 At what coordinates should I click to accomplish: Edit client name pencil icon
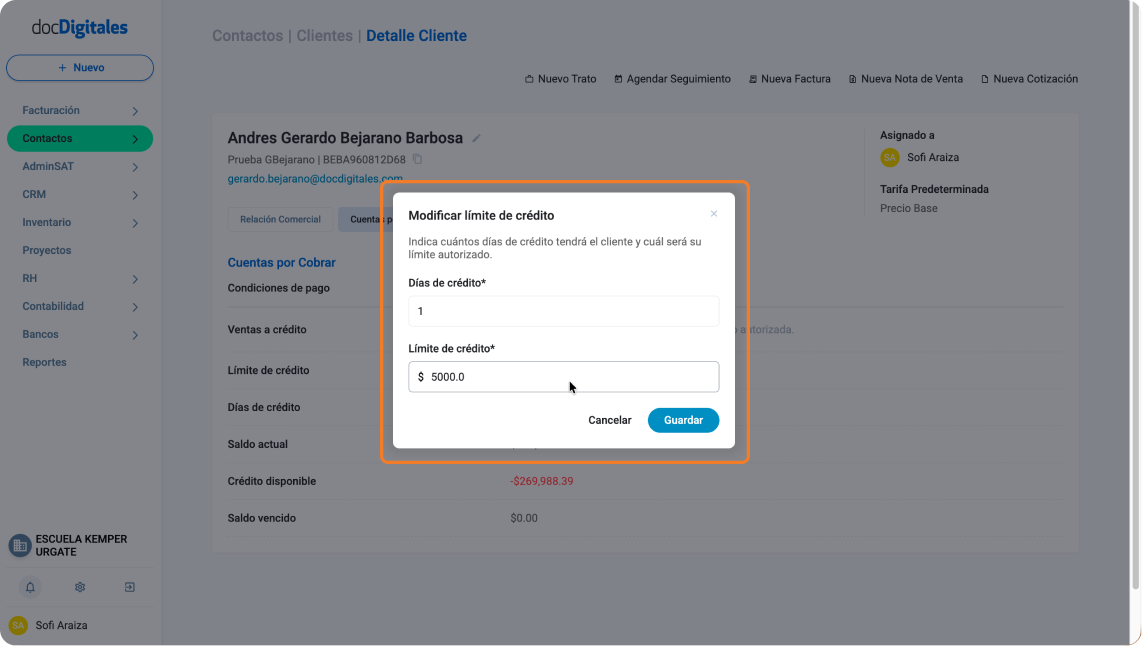pyautogui.click(x=476, y=138)
